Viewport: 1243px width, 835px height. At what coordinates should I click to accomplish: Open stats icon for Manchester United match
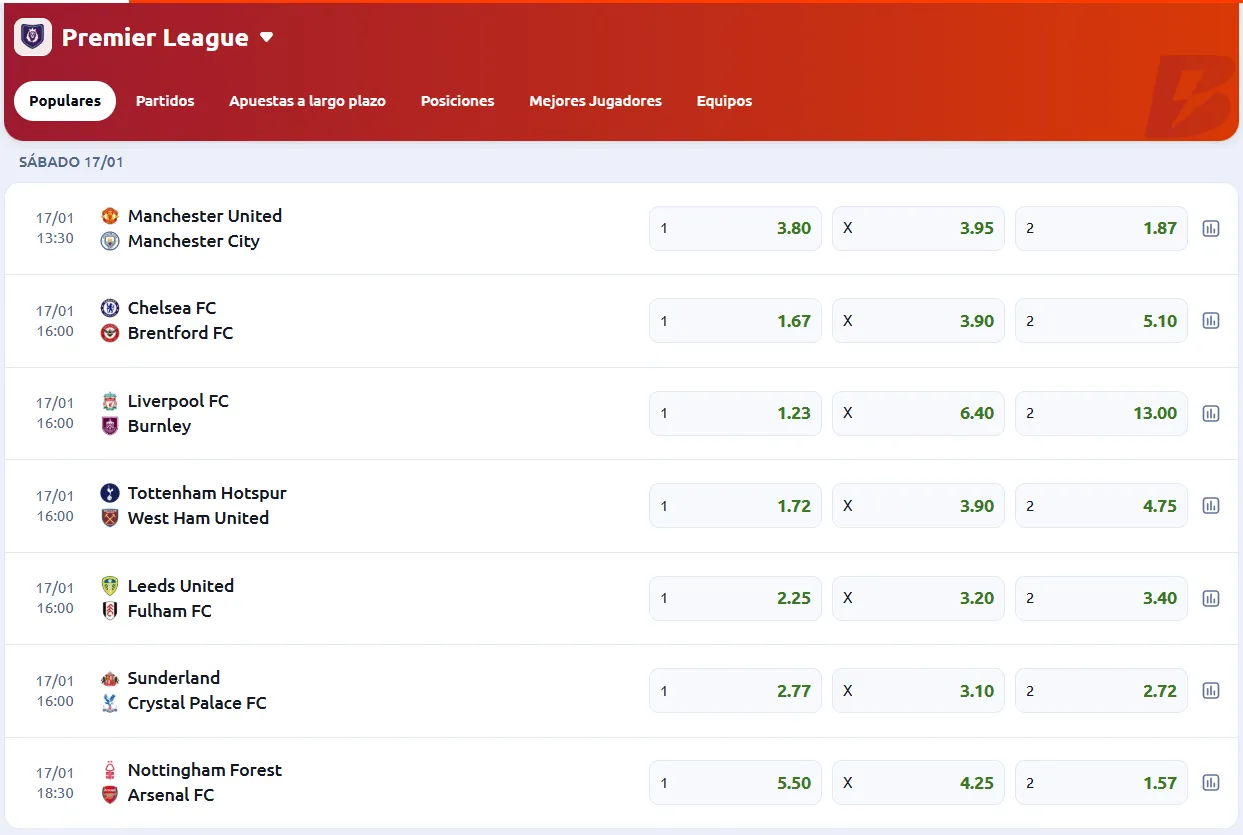(x=1210, y=229)
